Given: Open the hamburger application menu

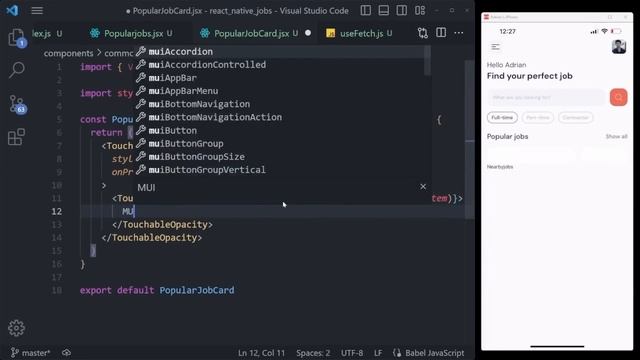Looking at the screenshot, I should [x=37, y=11].
